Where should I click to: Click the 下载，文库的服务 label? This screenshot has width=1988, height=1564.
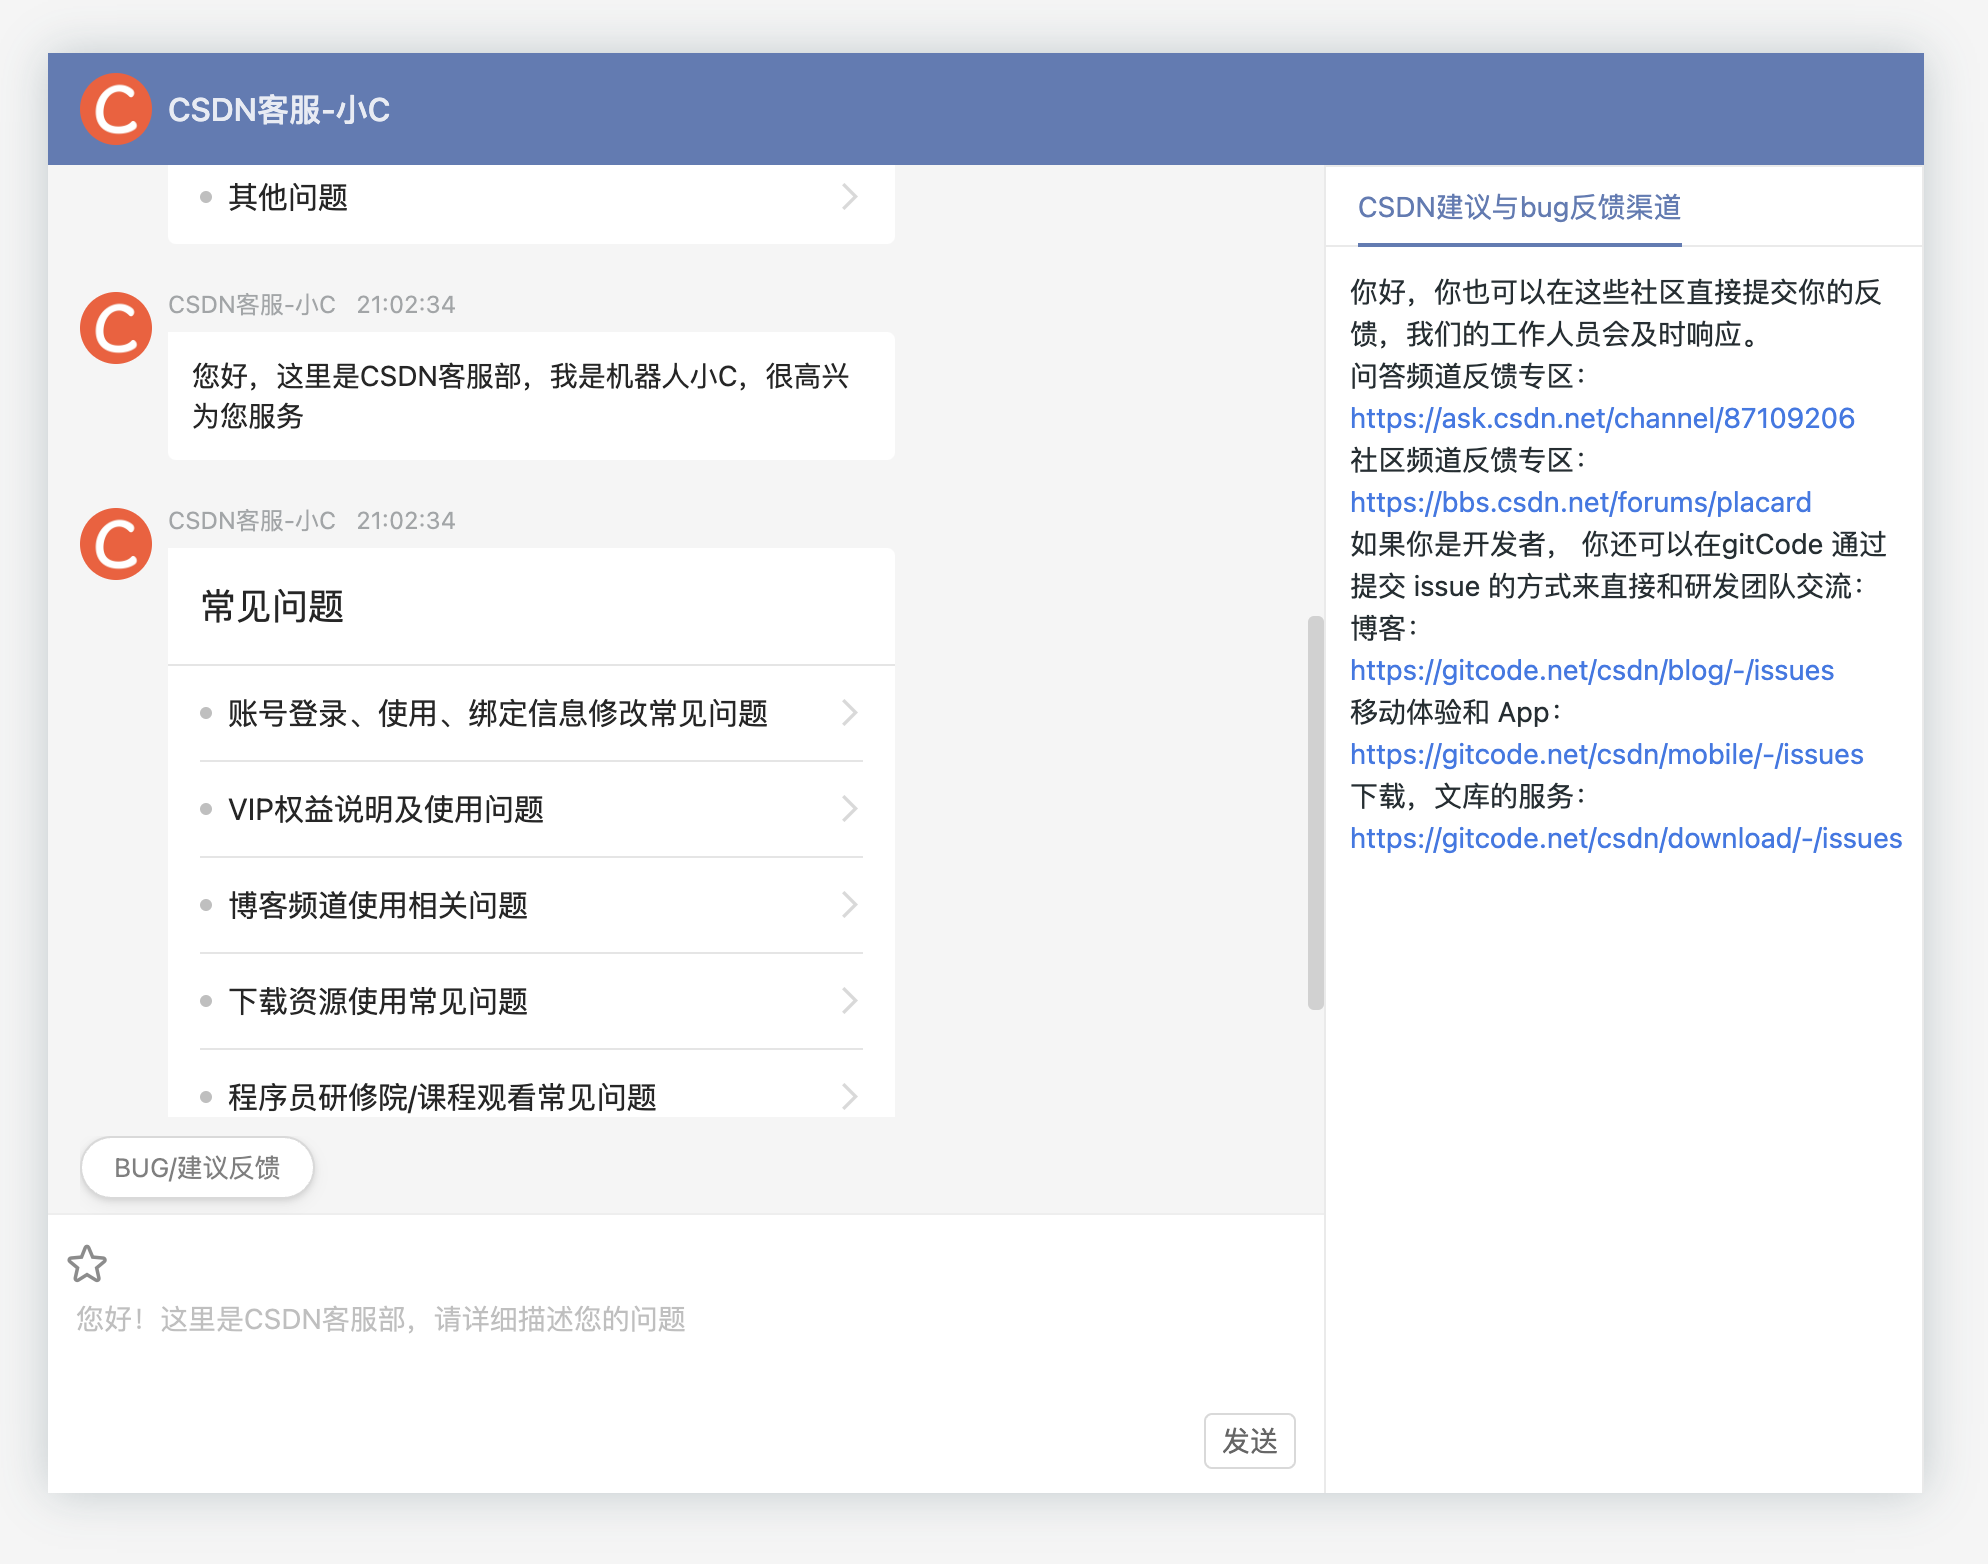click(x=1467, y=796)
